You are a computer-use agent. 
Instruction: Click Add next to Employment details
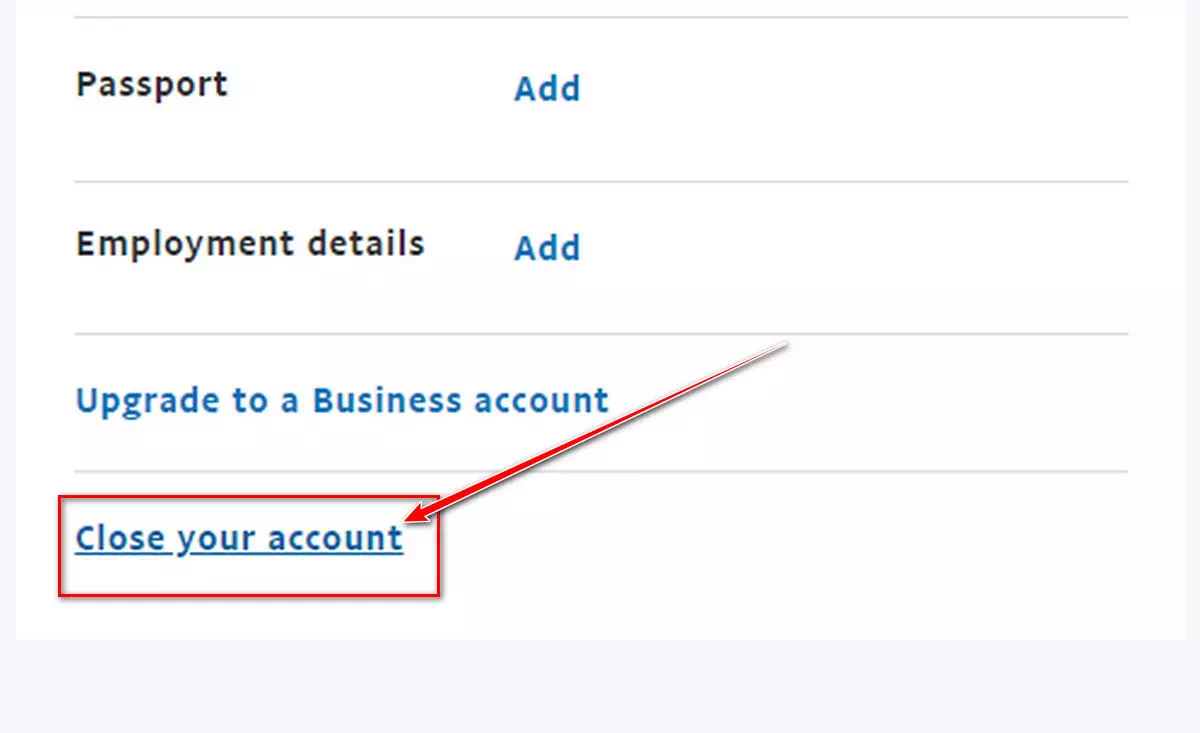(547, 248)
